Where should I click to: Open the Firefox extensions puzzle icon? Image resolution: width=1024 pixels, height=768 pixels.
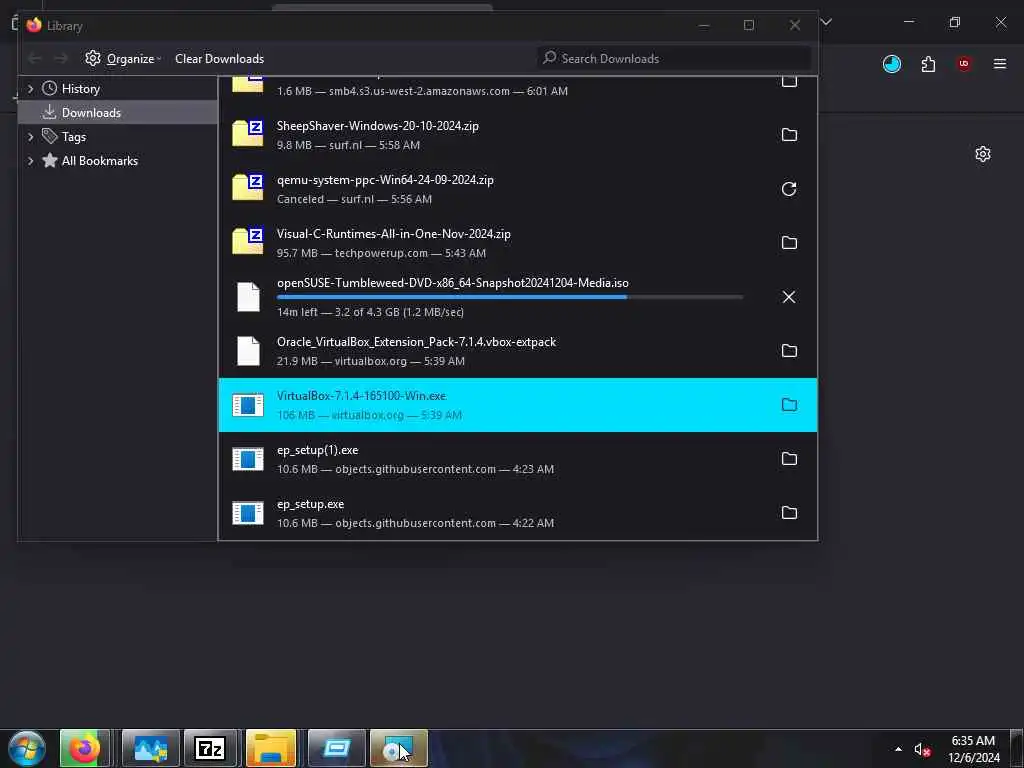coord(928,64)
